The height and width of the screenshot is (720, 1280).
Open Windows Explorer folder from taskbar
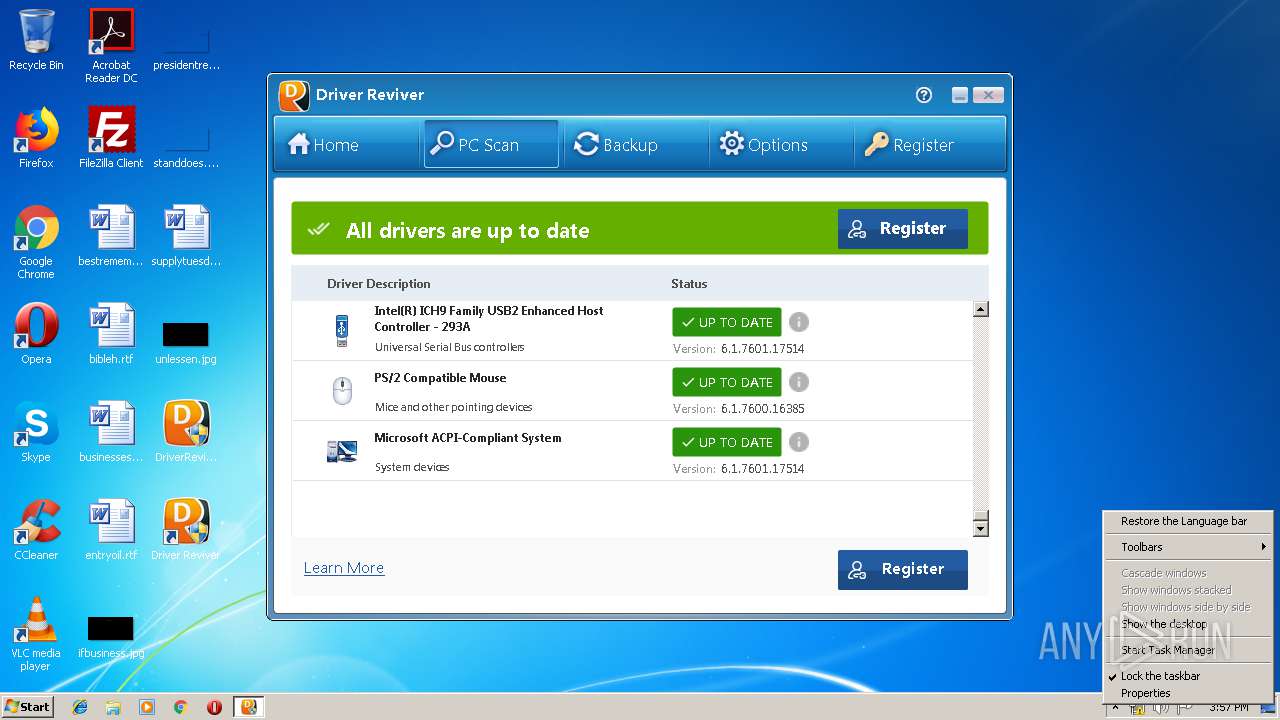(x=113, y=707)
